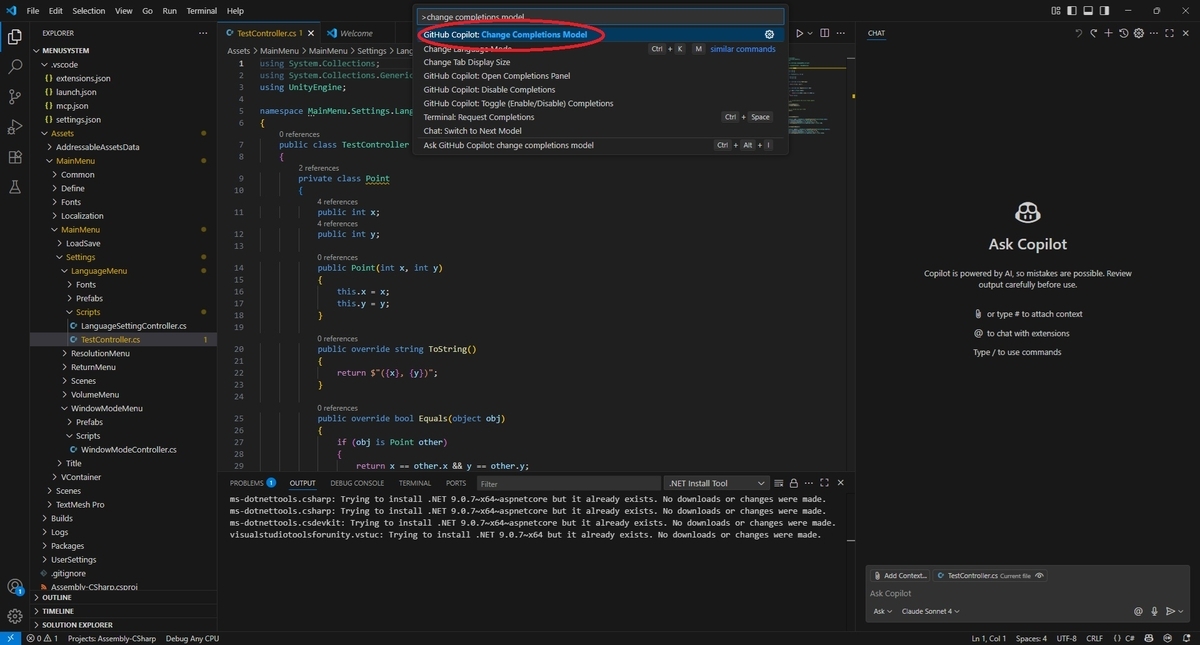Collapse the Assets folder
This screenshot has width=1200, height=645.
pyautogui.click(x=125, y=133)
